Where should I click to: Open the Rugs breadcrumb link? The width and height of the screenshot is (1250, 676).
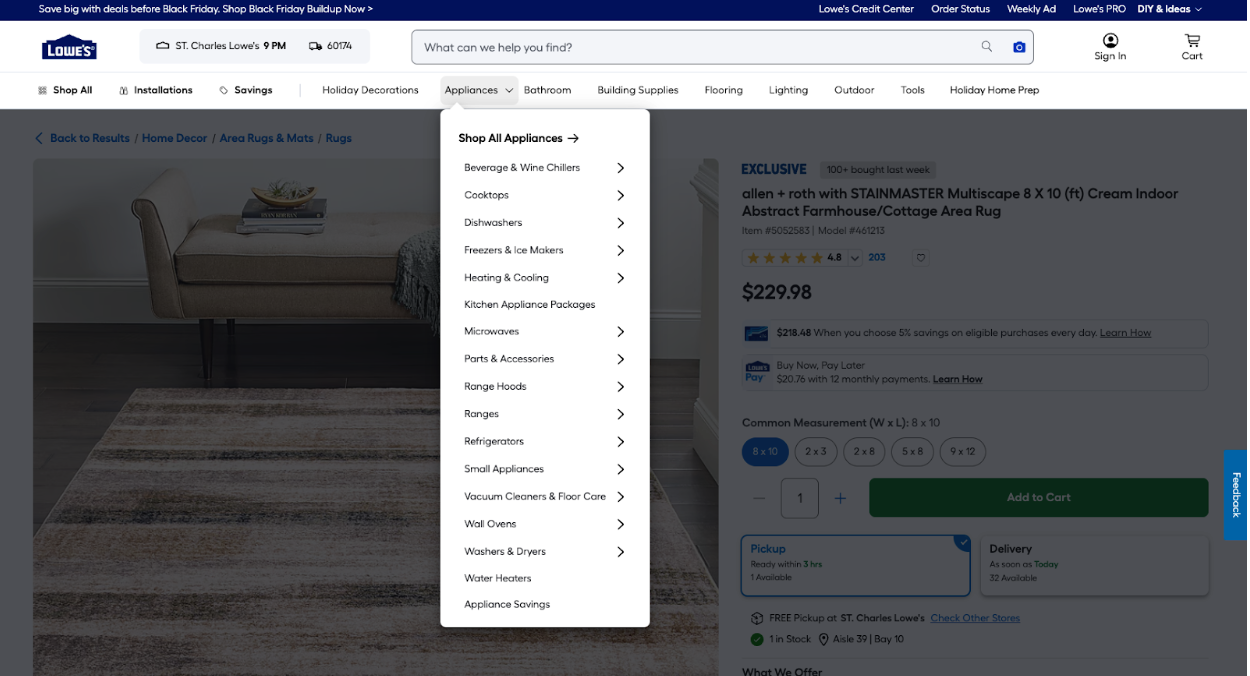pos(338,138)
